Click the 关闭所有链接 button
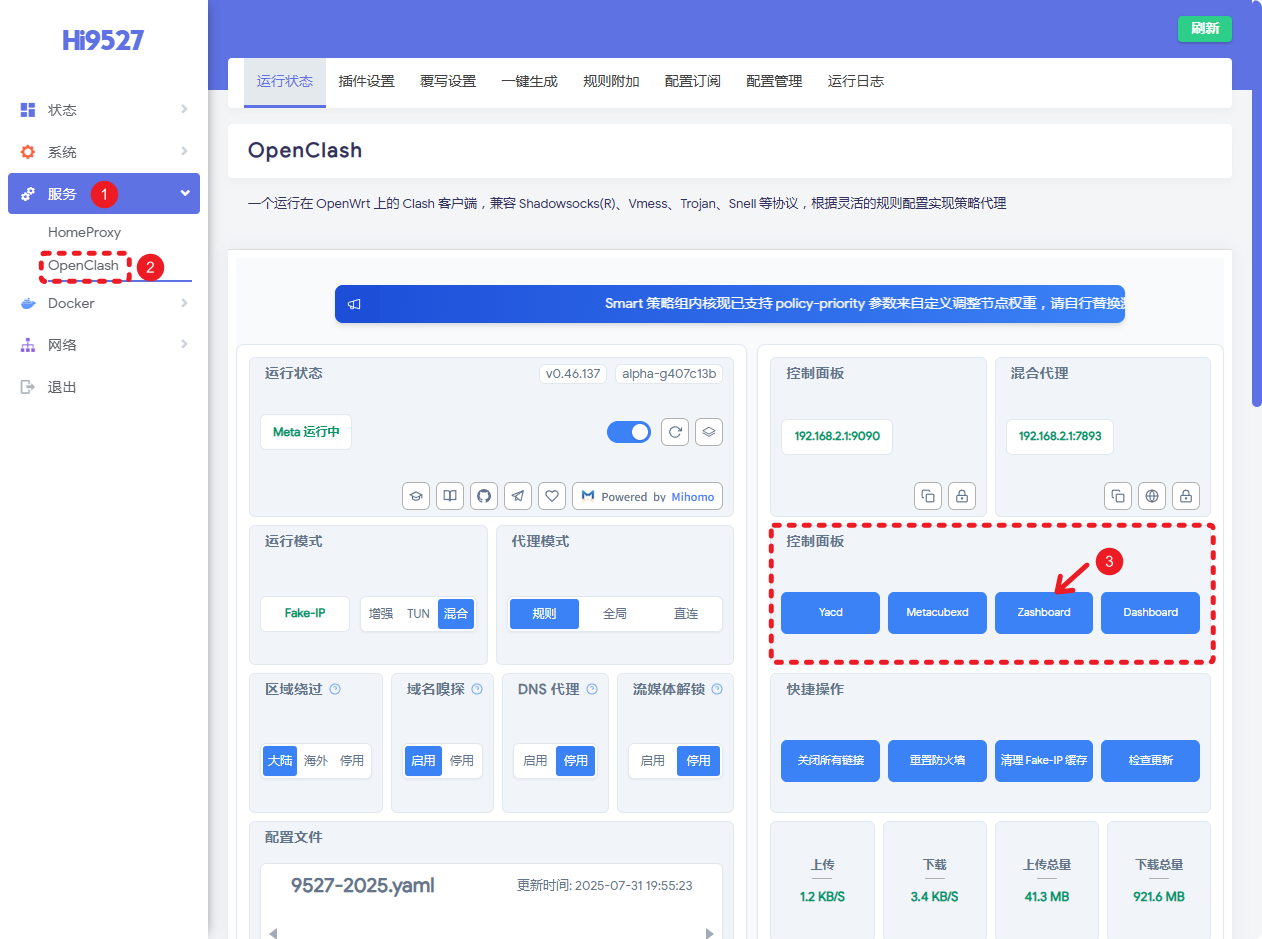The width and height of the screenshot is (1262, 939). pos(830,761)
